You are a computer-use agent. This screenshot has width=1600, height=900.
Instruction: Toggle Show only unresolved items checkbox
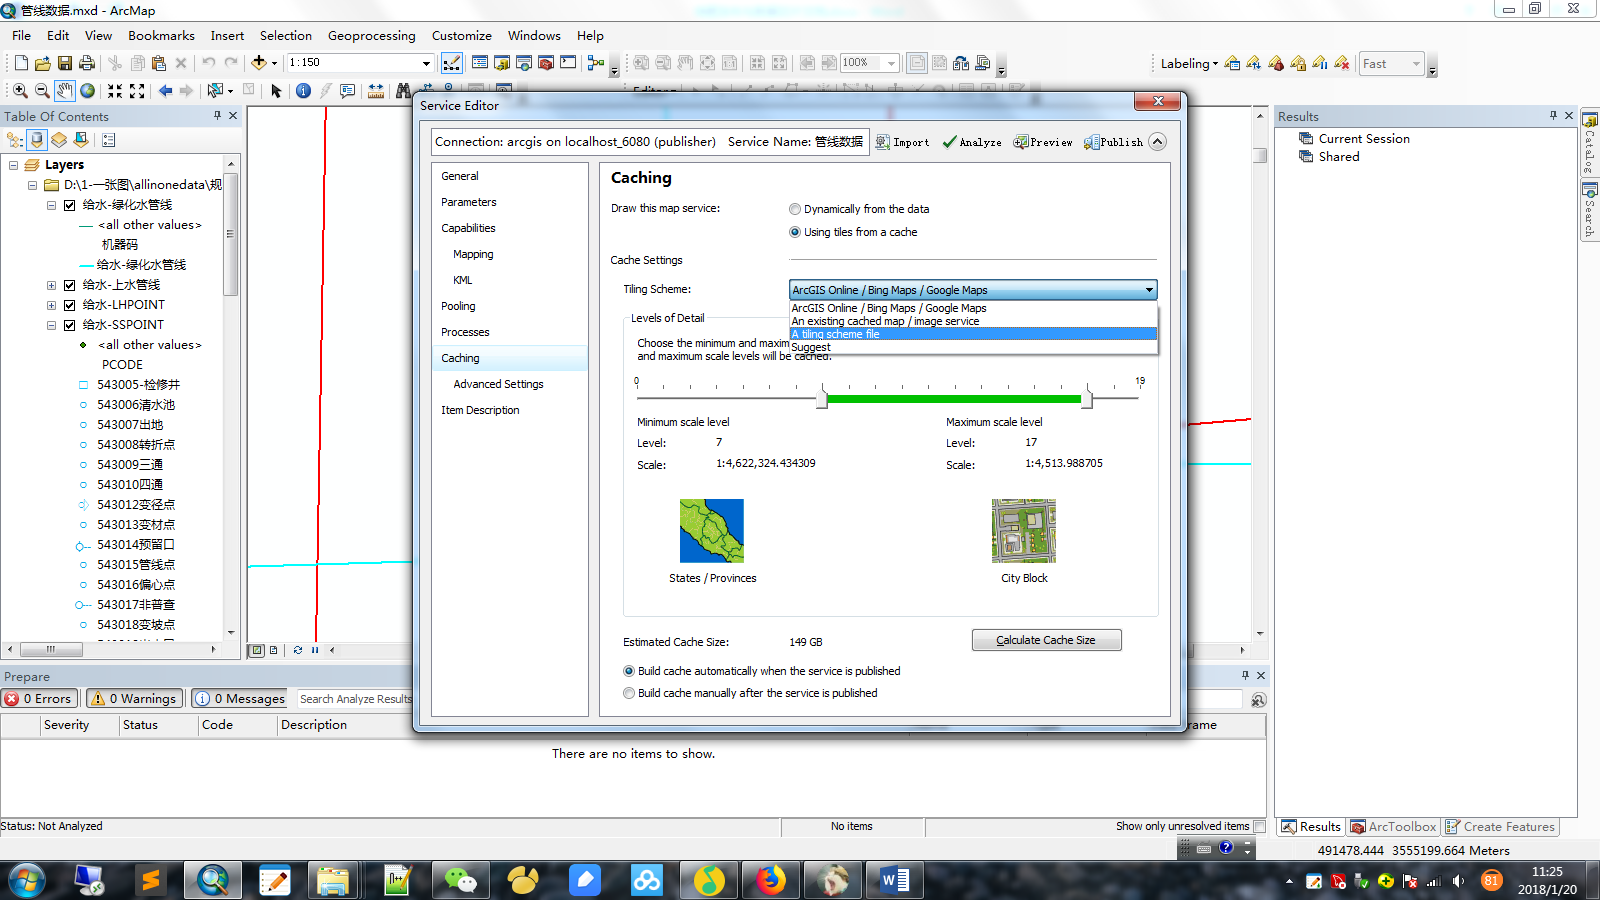[1259, 826]
